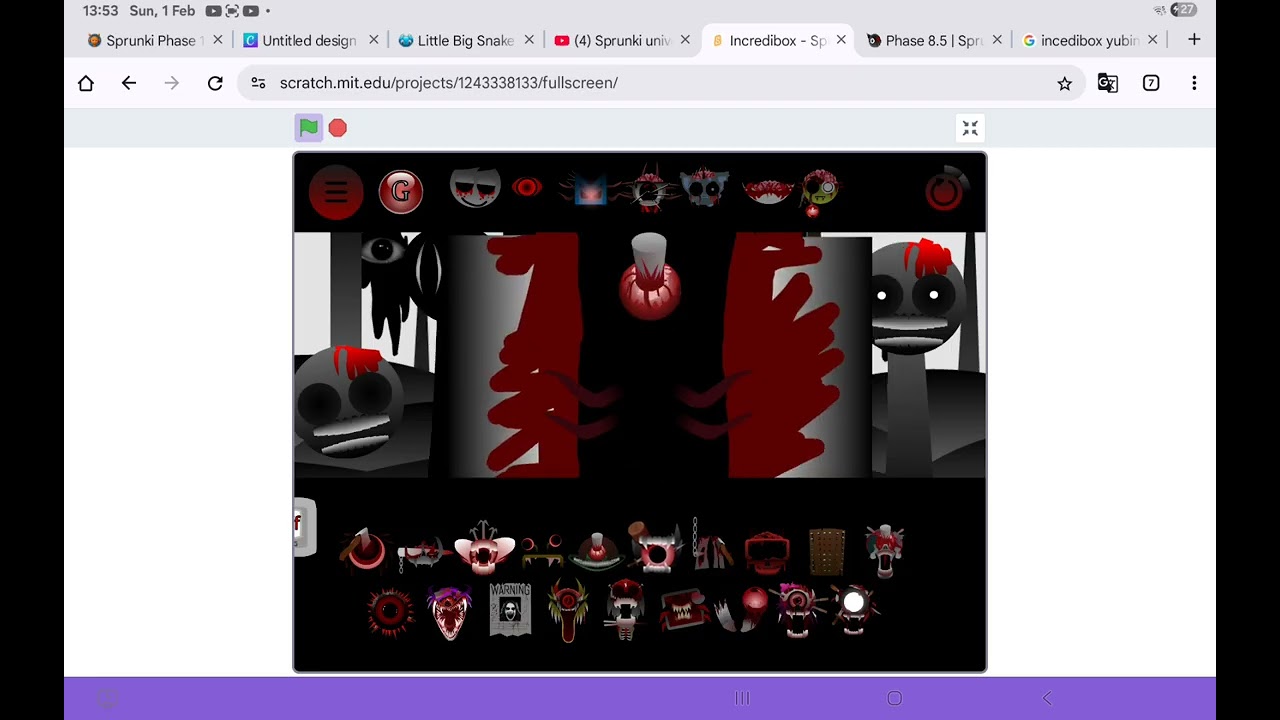Switch to the incedibox Google search tab
Screen dimensions: 1280x720
tap(1089, 40)
